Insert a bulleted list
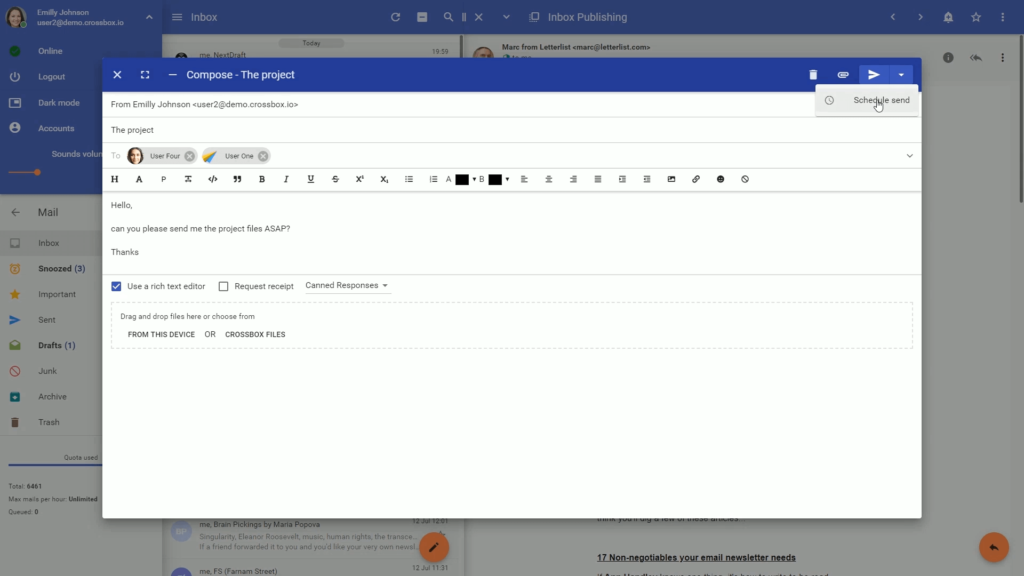Viewport: 1024px width, 576px height. tap(409, 179)
